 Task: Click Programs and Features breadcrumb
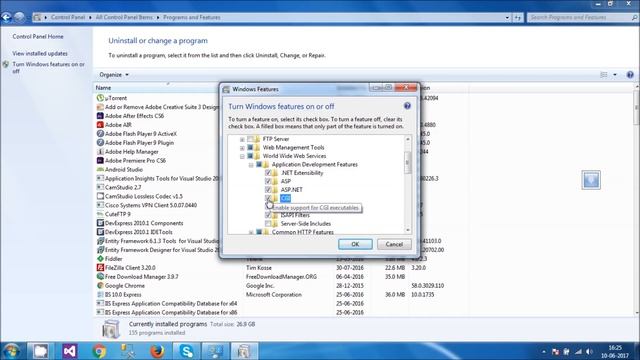coord(191,18)
